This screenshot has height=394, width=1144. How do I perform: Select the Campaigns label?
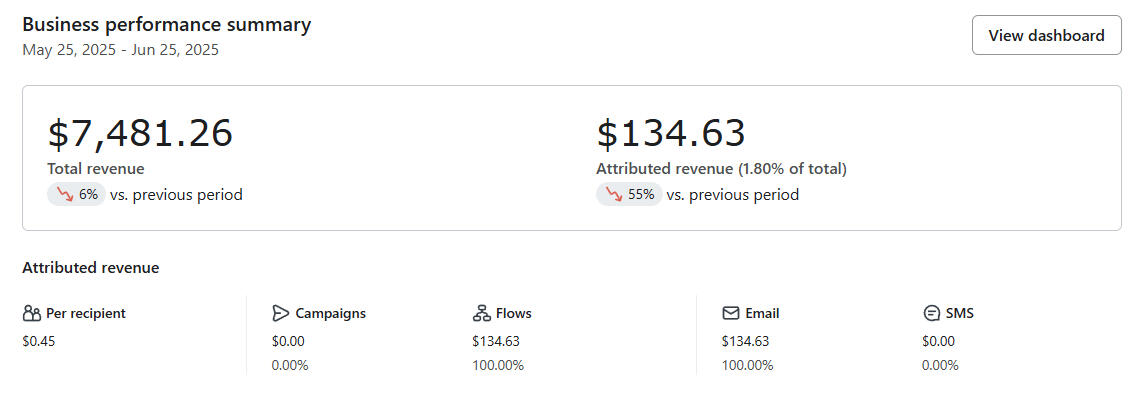coord(331,314)
